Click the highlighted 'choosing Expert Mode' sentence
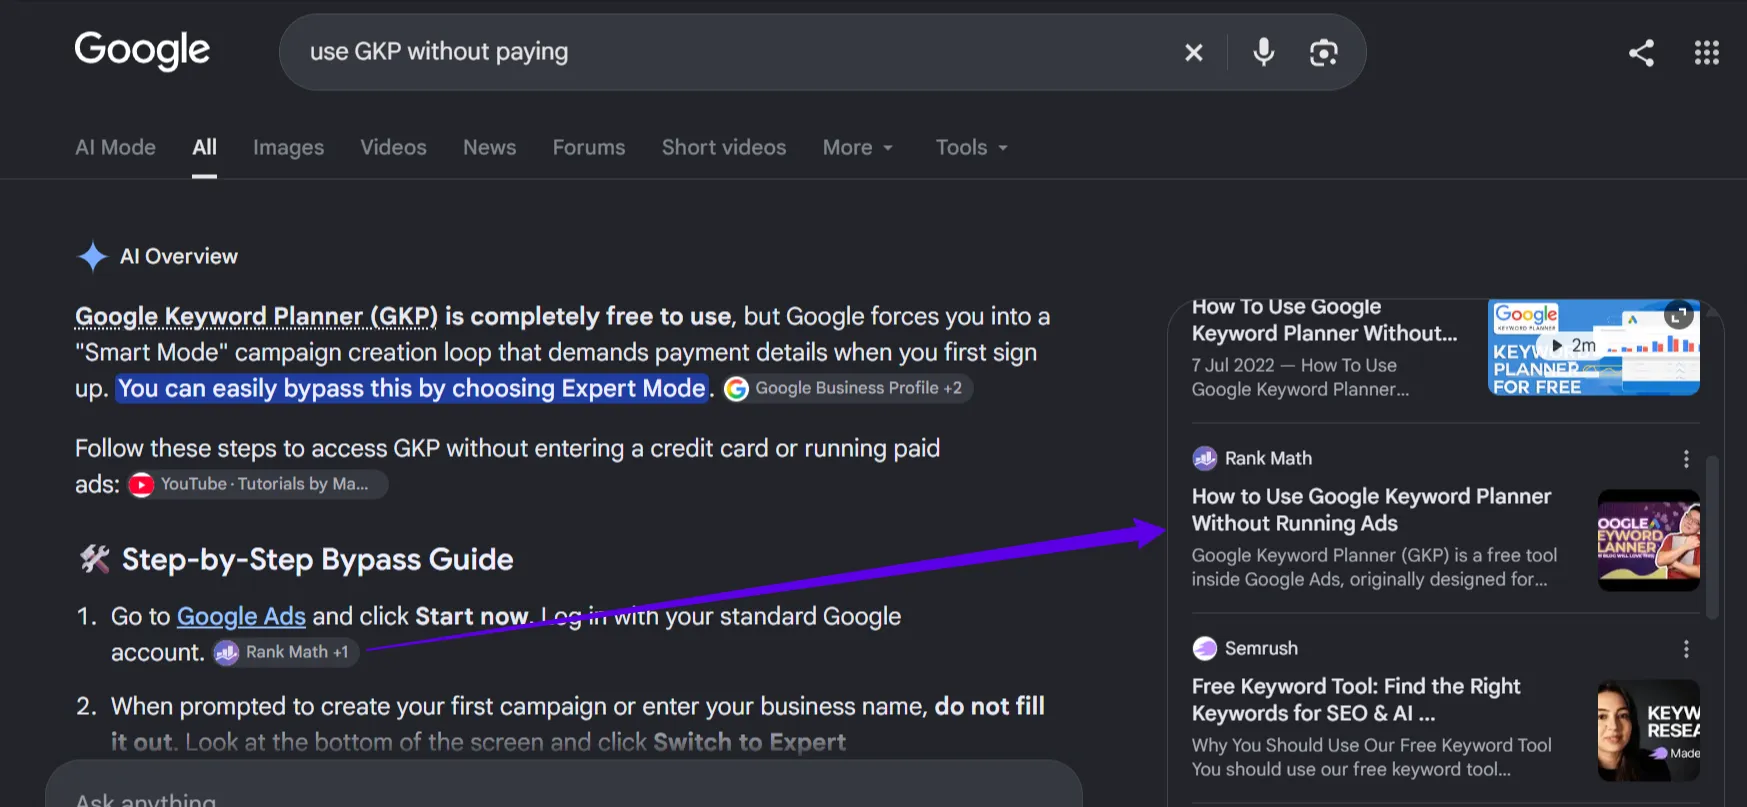The height and width of the screenshot is (807, 1747). click(x=412, y=388)
